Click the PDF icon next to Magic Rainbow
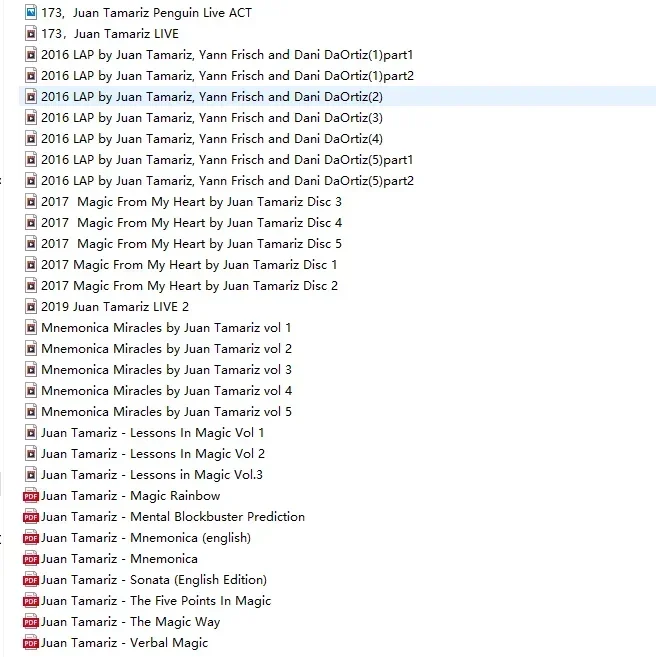 click(x=31, y=495)
